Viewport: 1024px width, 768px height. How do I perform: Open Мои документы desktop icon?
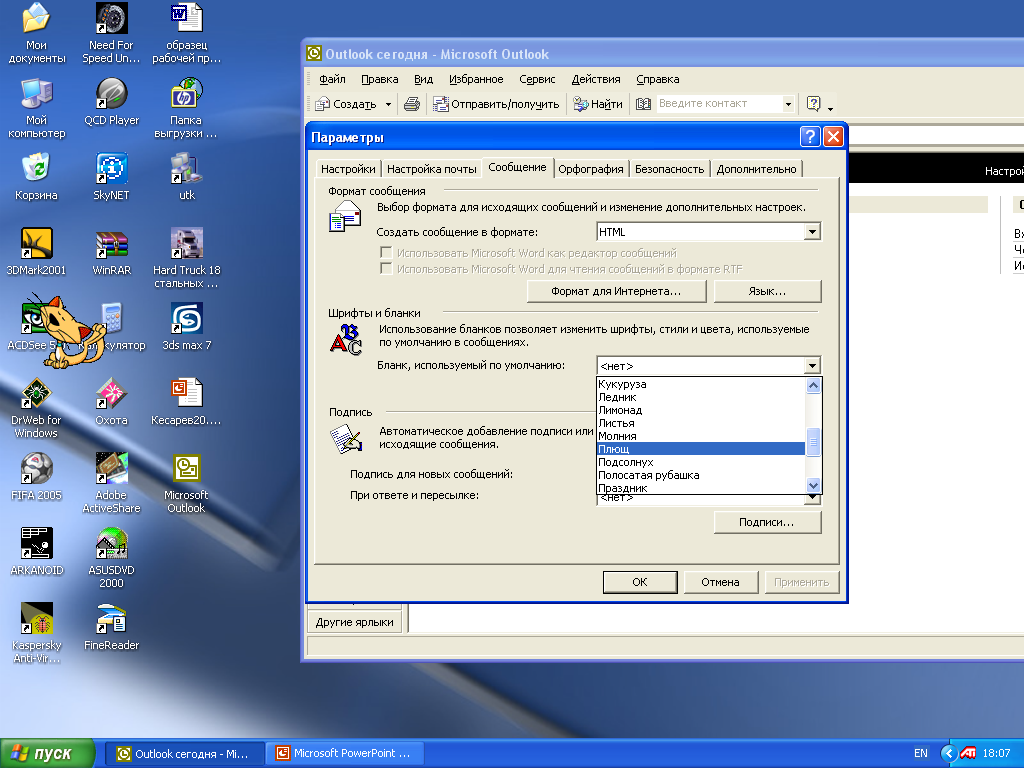pyautogui.click(x=37, y=33)
